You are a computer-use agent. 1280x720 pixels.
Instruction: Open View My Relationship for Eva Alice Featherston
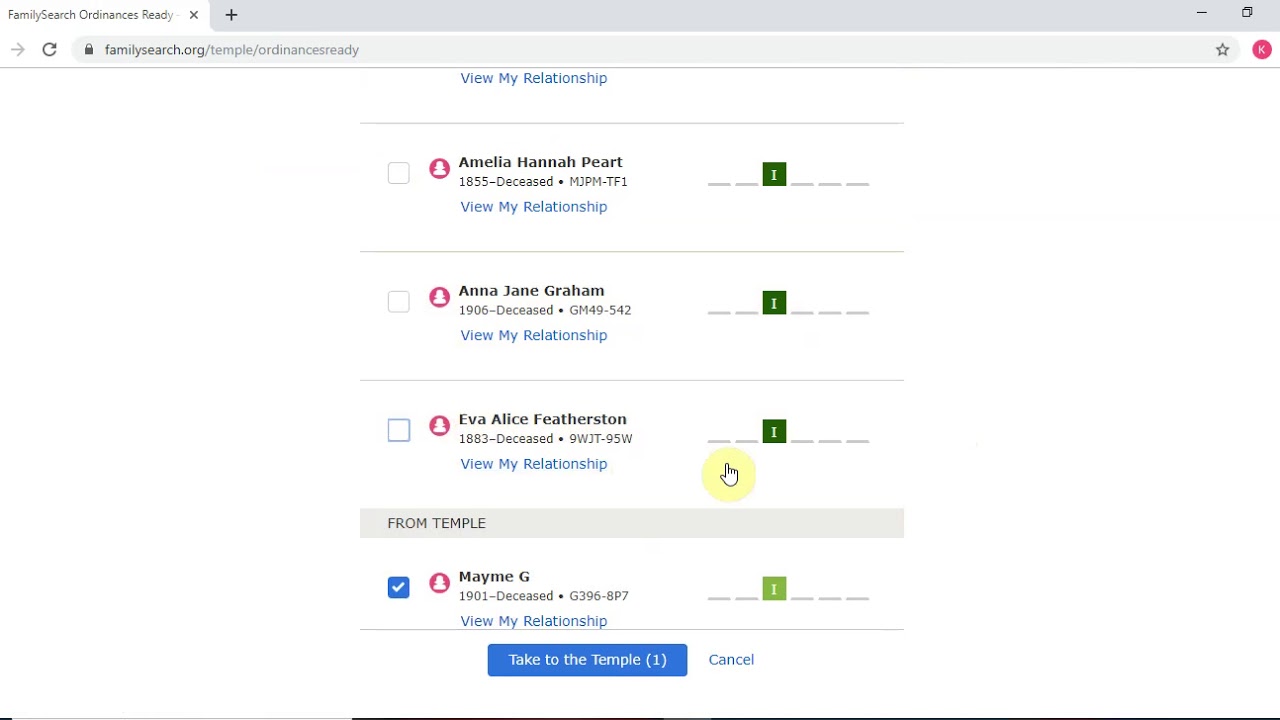533,464
